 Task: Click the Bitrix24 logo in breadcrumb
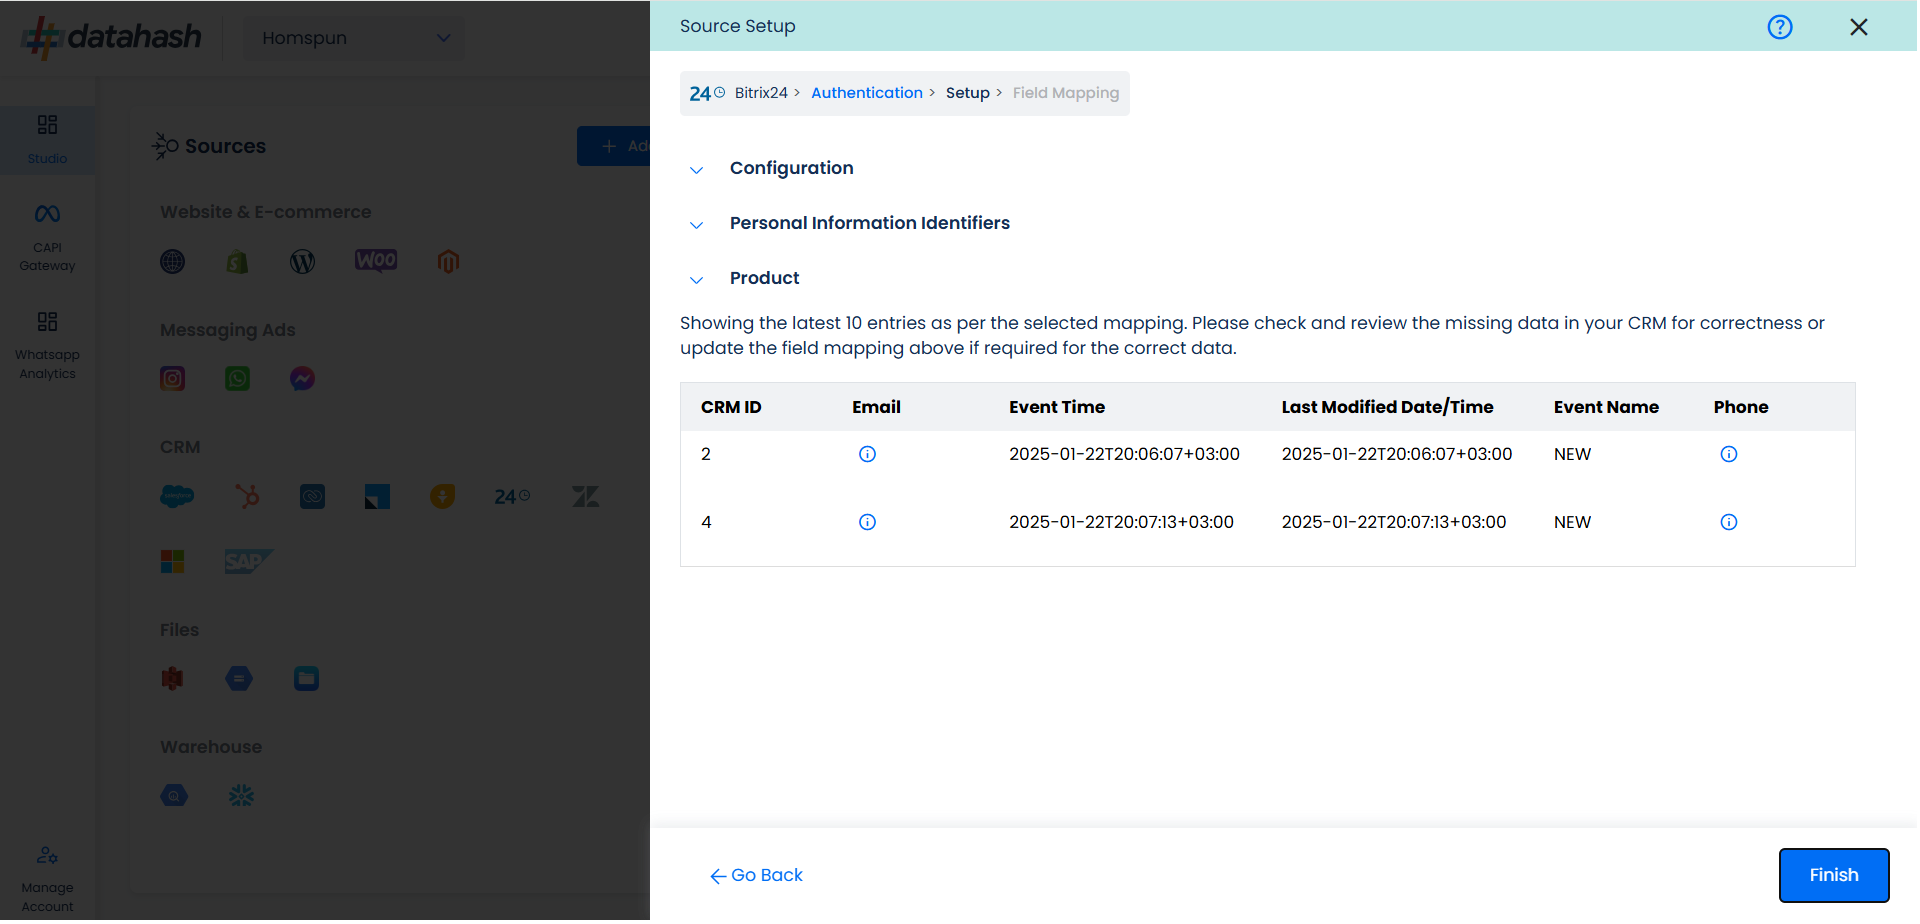[706, 93]
